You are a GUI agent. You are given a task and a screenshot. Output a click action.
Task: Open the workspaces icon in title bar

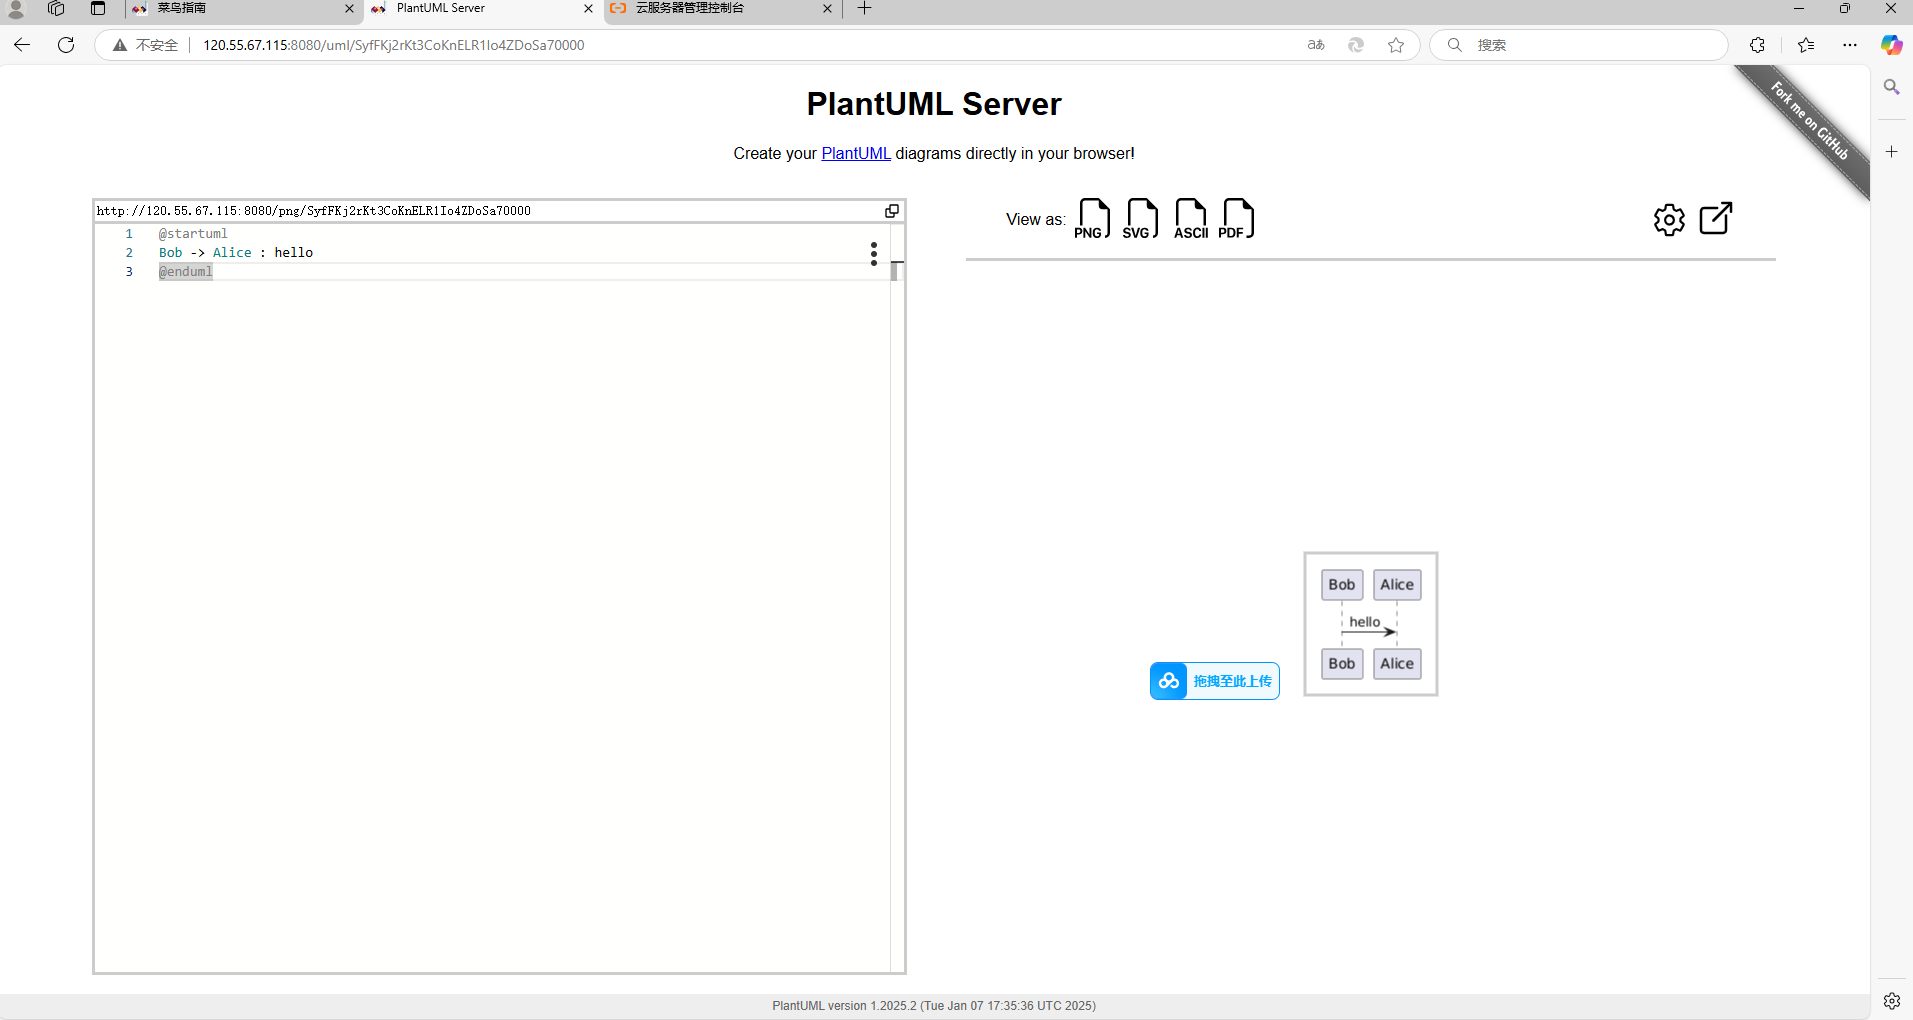click(x=56, y=9)
